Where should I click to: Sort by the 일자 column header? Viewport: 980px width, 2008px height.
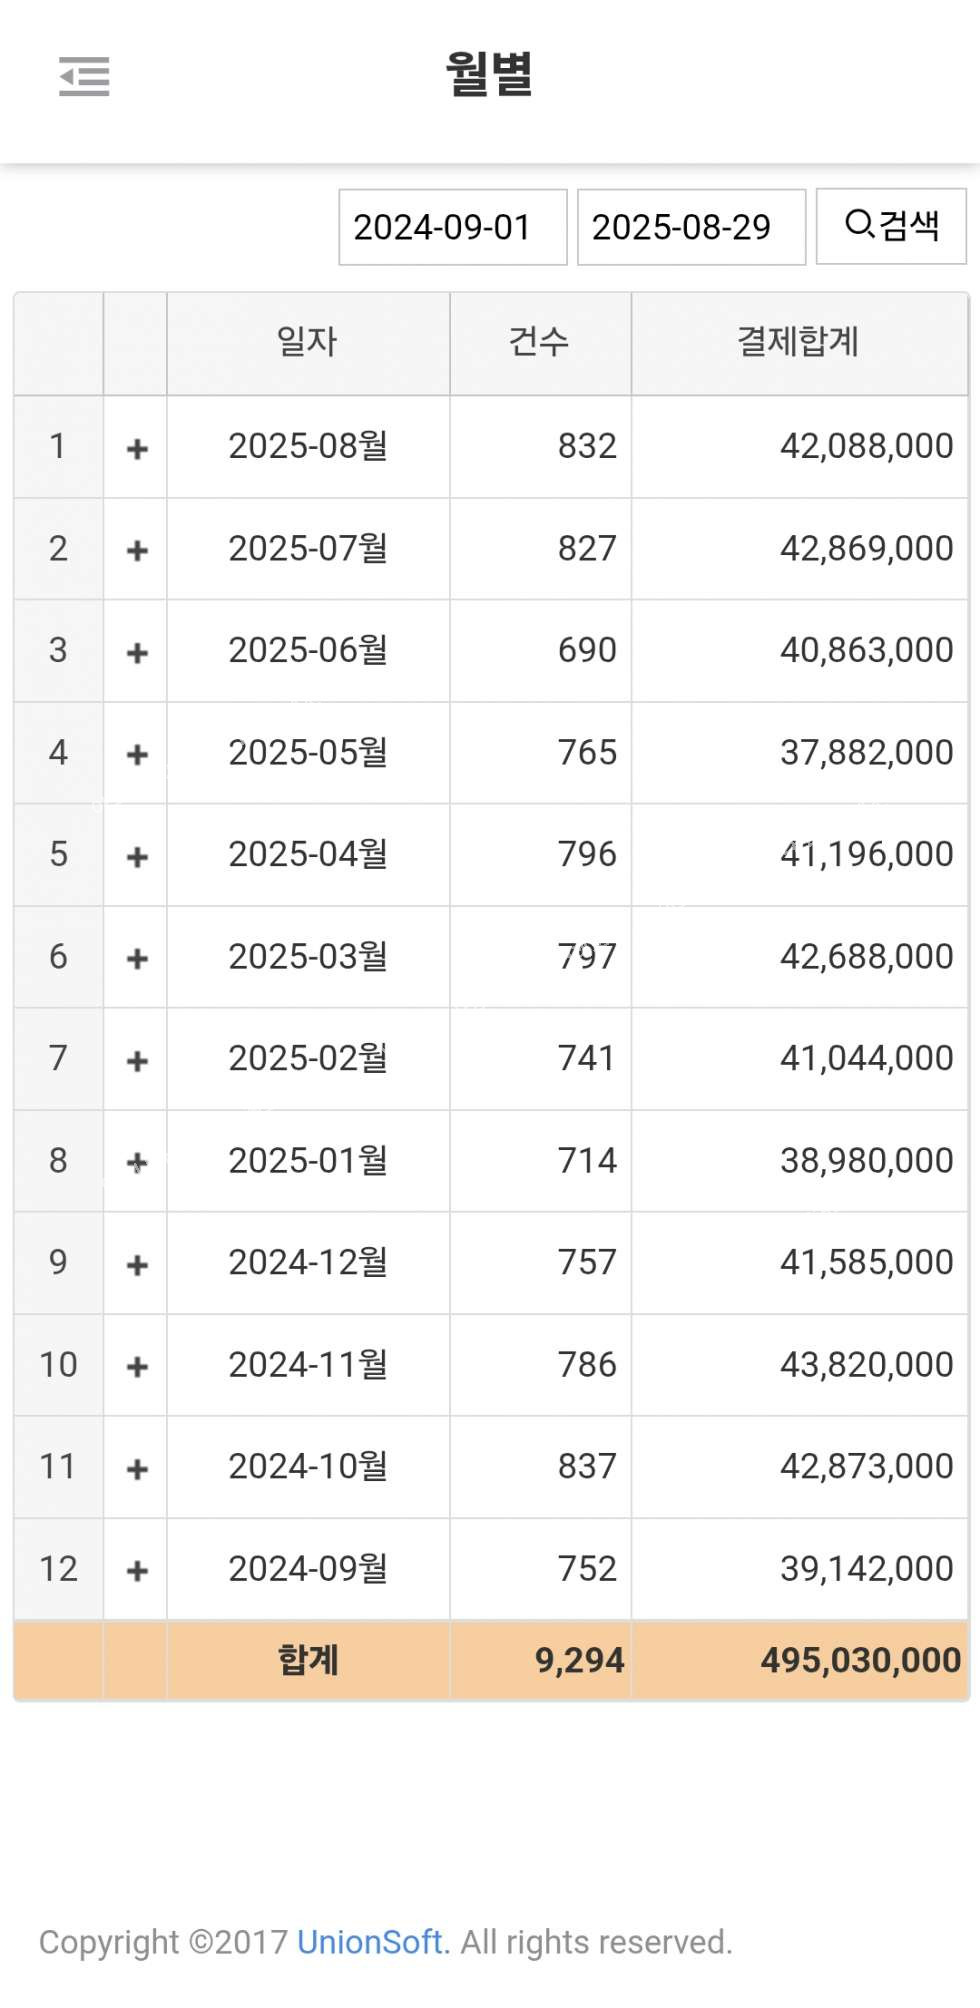click(x=307, y=342)
